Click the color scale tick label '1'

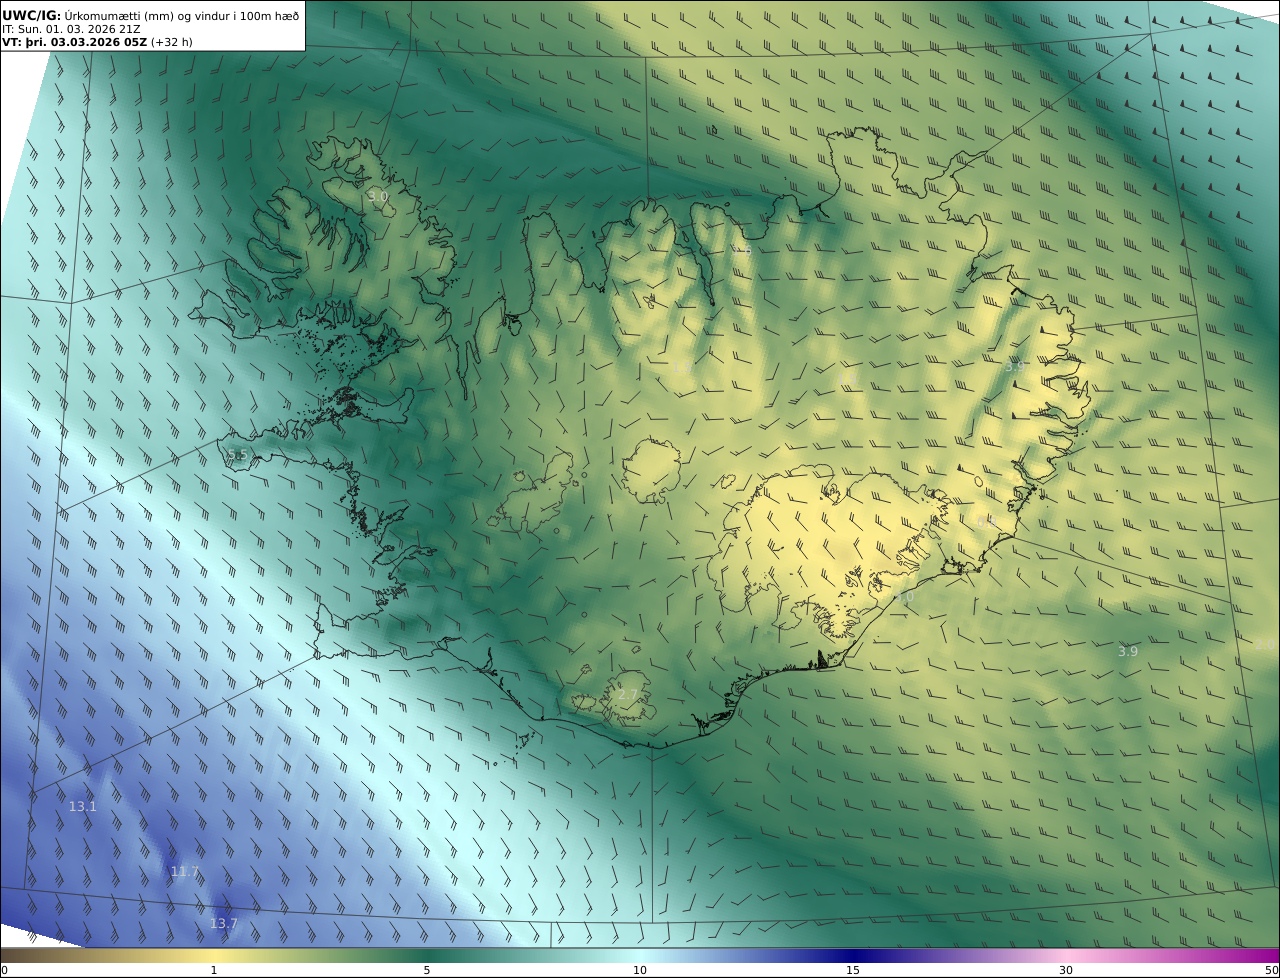(213, 970)
